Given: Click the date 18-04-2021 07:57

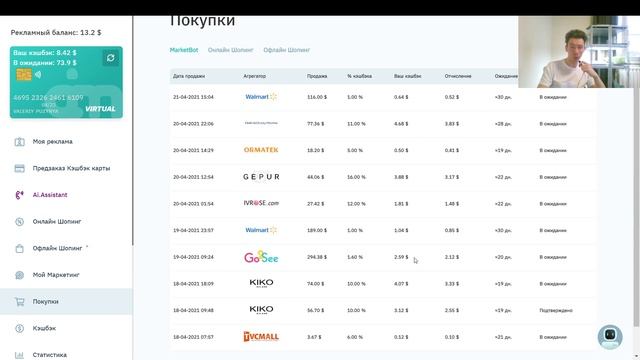Looking at the screenshot, I should (x=193, y=337).
